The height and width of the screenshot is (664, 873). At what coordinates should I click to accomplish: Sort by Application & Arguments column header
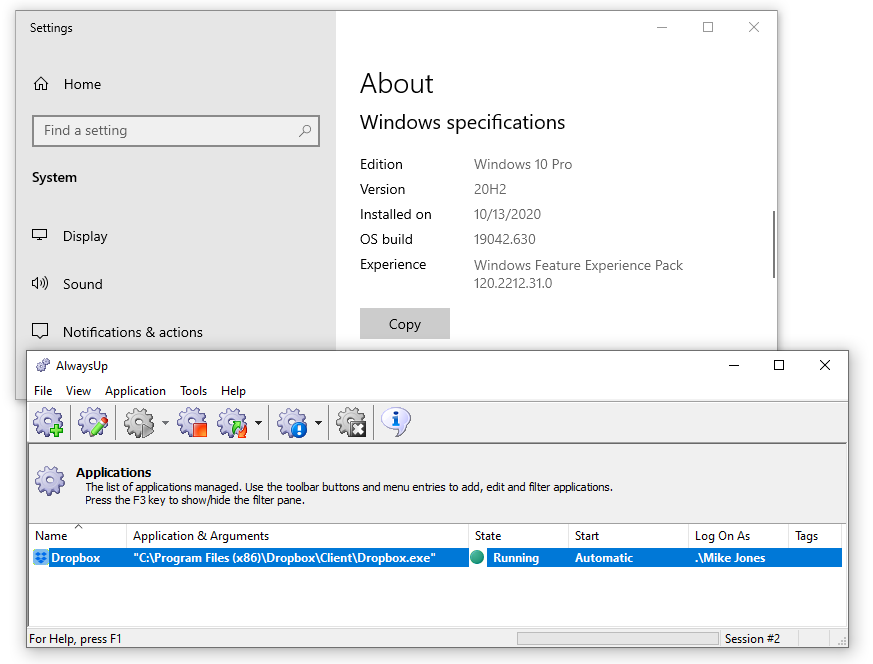pos(297,535)
